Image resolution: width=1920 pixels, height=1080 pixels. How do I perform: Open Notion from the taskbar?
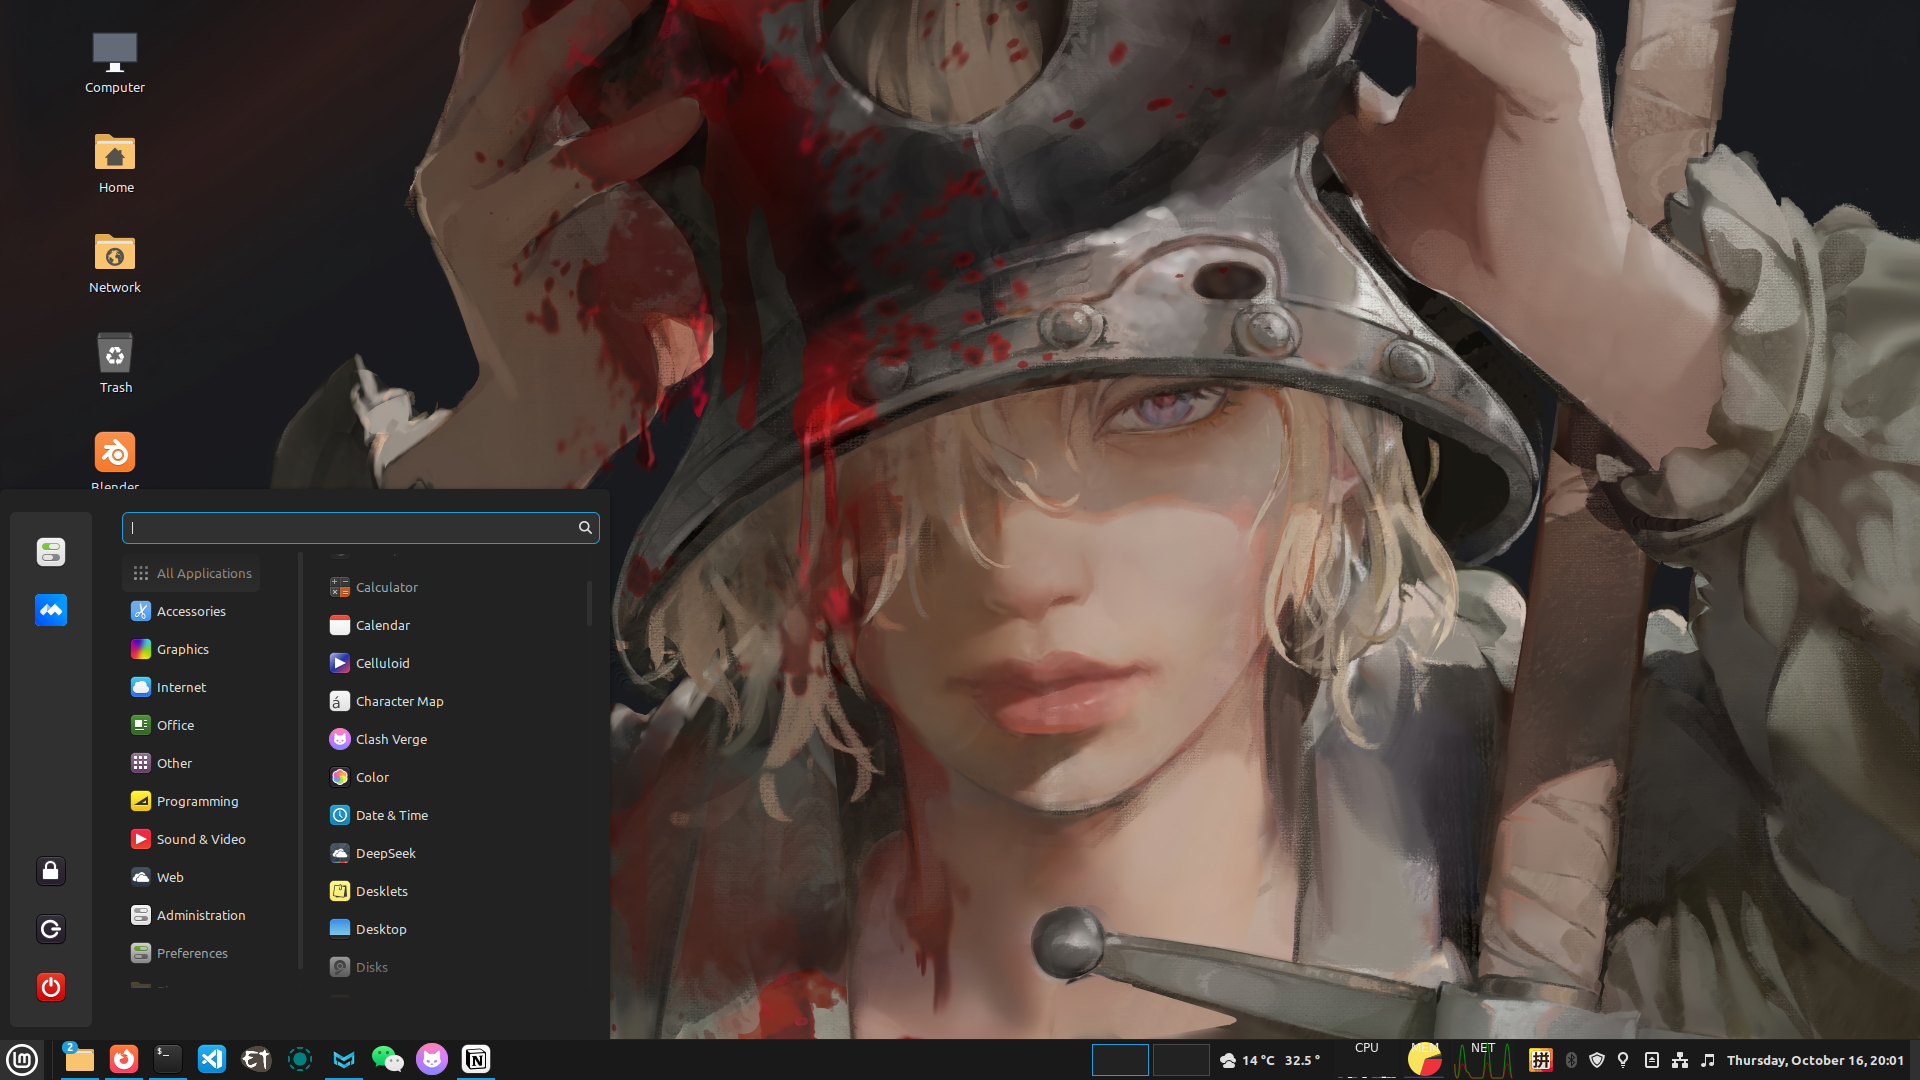coord(476,1059)
